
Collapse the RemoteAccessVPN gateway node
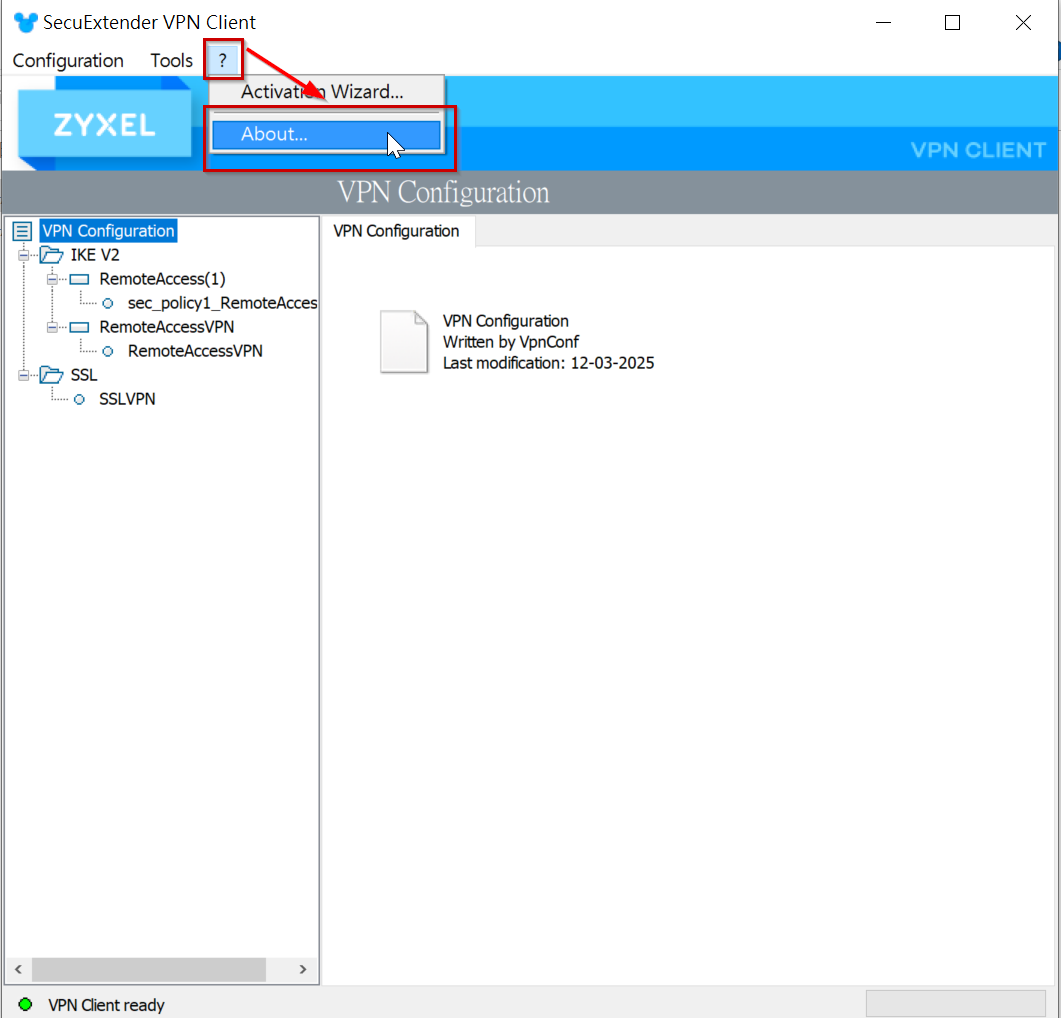(x=52, y=328)
